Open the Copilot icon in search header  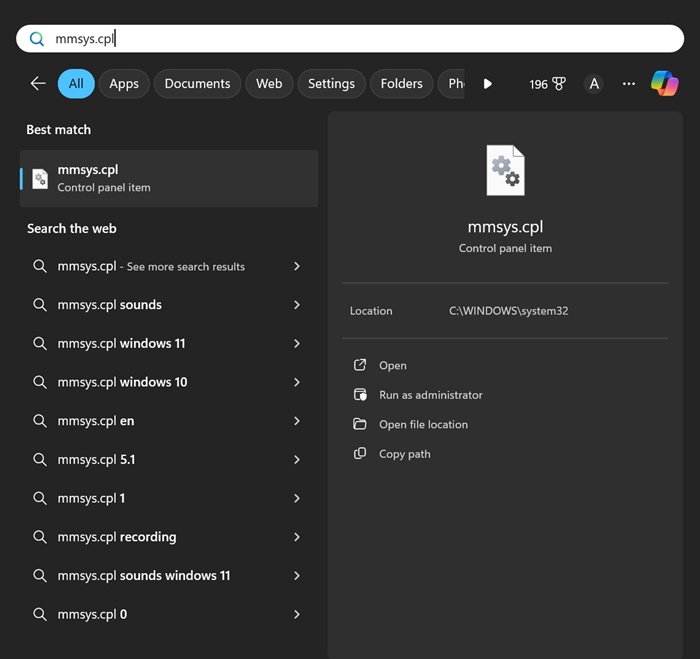664,84
